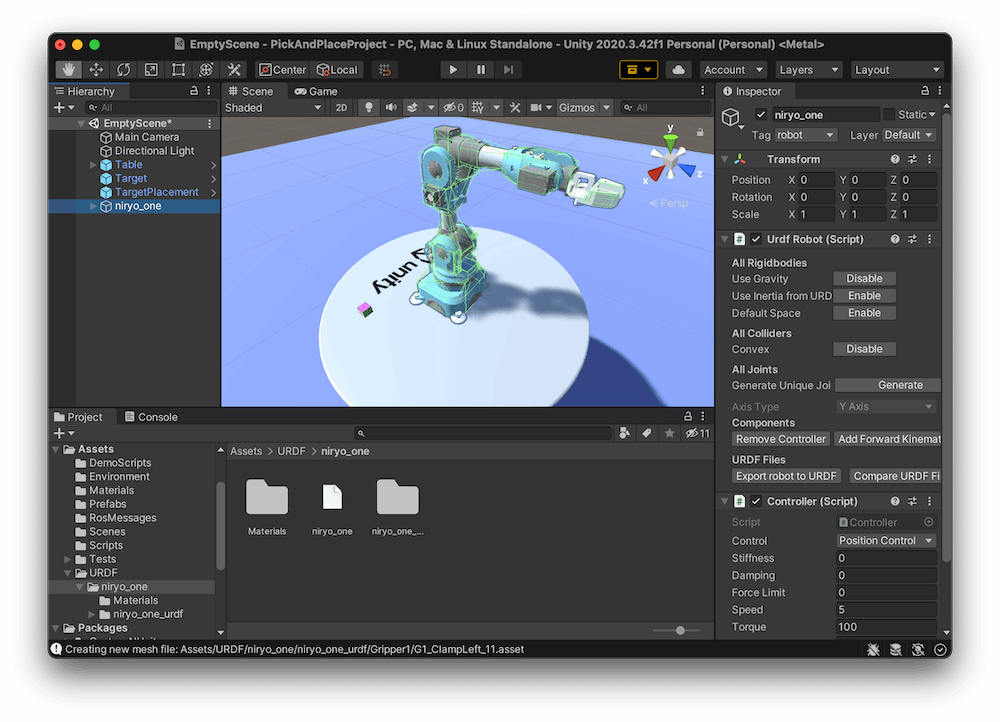Expand niryo_one in Hierarchy

click(93, 206)
